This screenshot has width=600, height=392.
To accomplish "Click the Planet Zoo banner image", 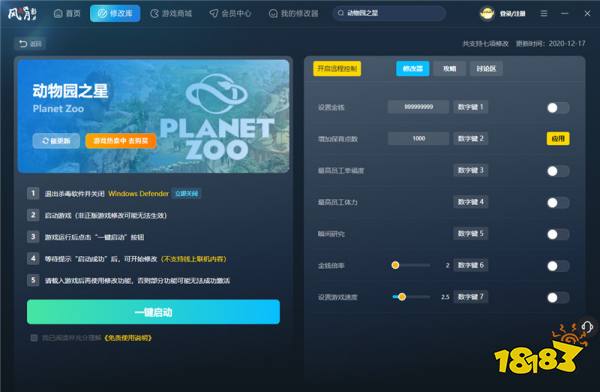I will point(153,116).
